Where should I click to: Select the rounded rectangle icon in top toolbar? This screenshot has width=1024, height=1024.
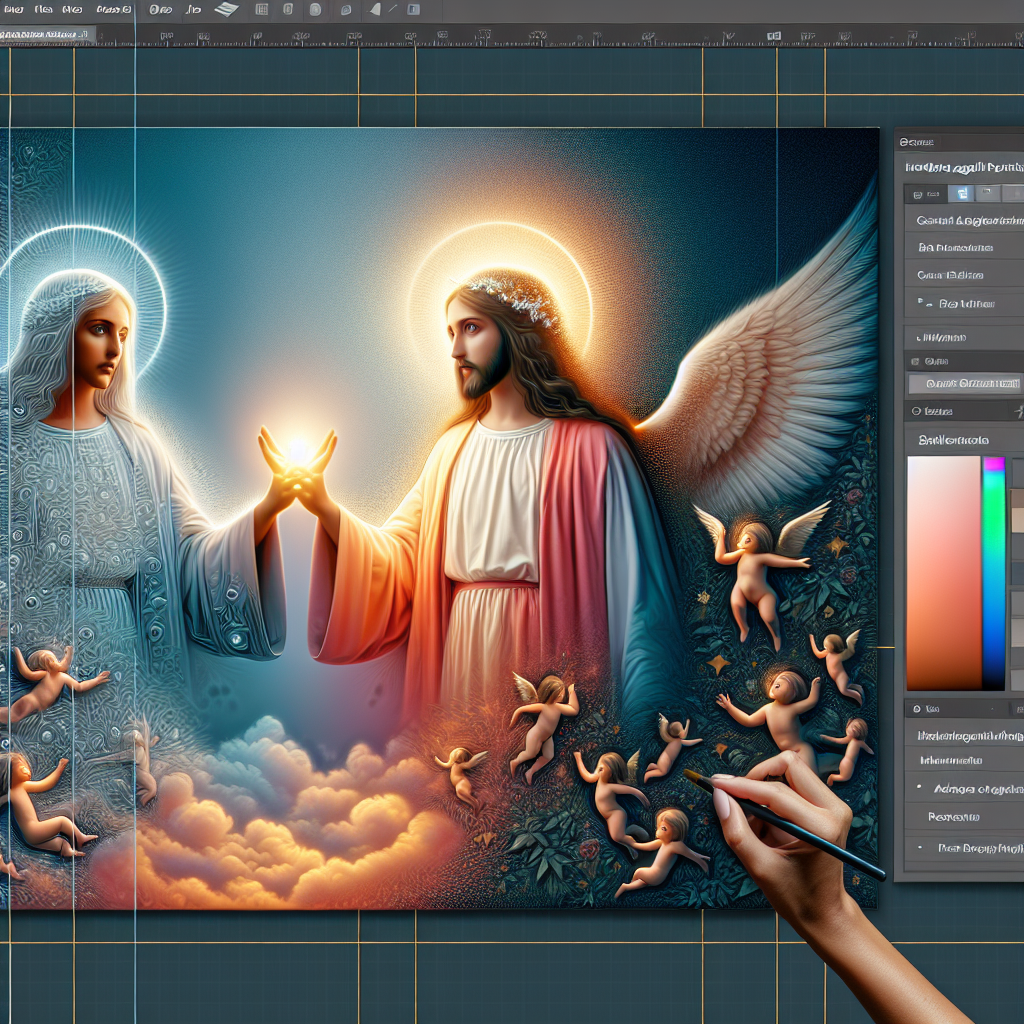[287, 10]
